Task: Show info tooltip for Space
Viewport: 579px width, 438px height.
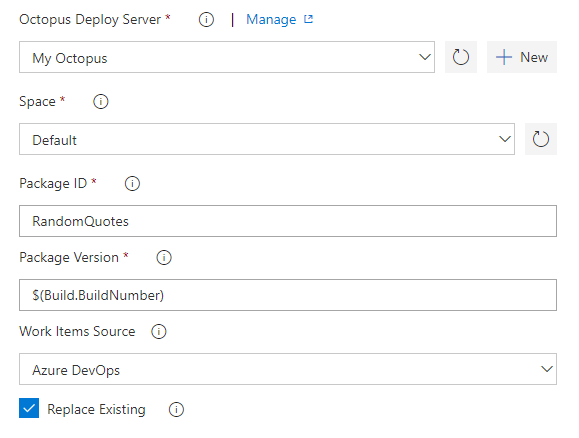Action: 100,102
